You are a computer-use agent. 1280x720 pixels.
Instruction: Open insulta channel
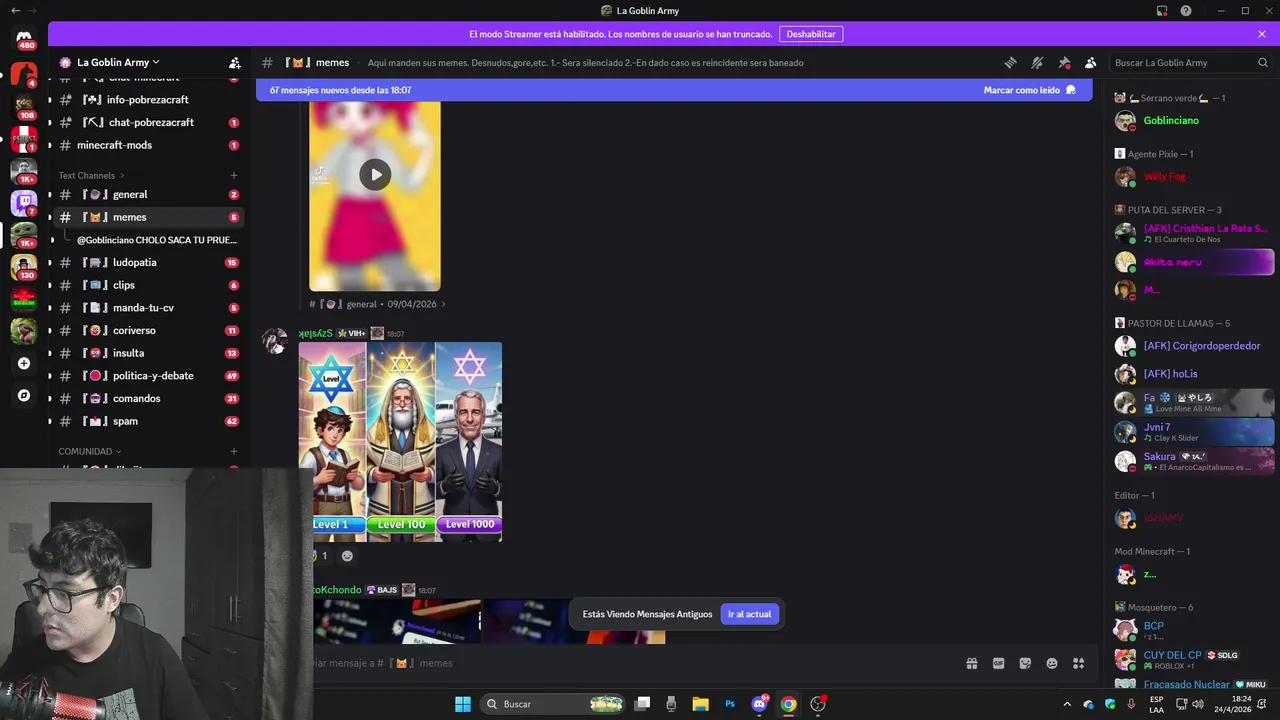pos(147,353)
